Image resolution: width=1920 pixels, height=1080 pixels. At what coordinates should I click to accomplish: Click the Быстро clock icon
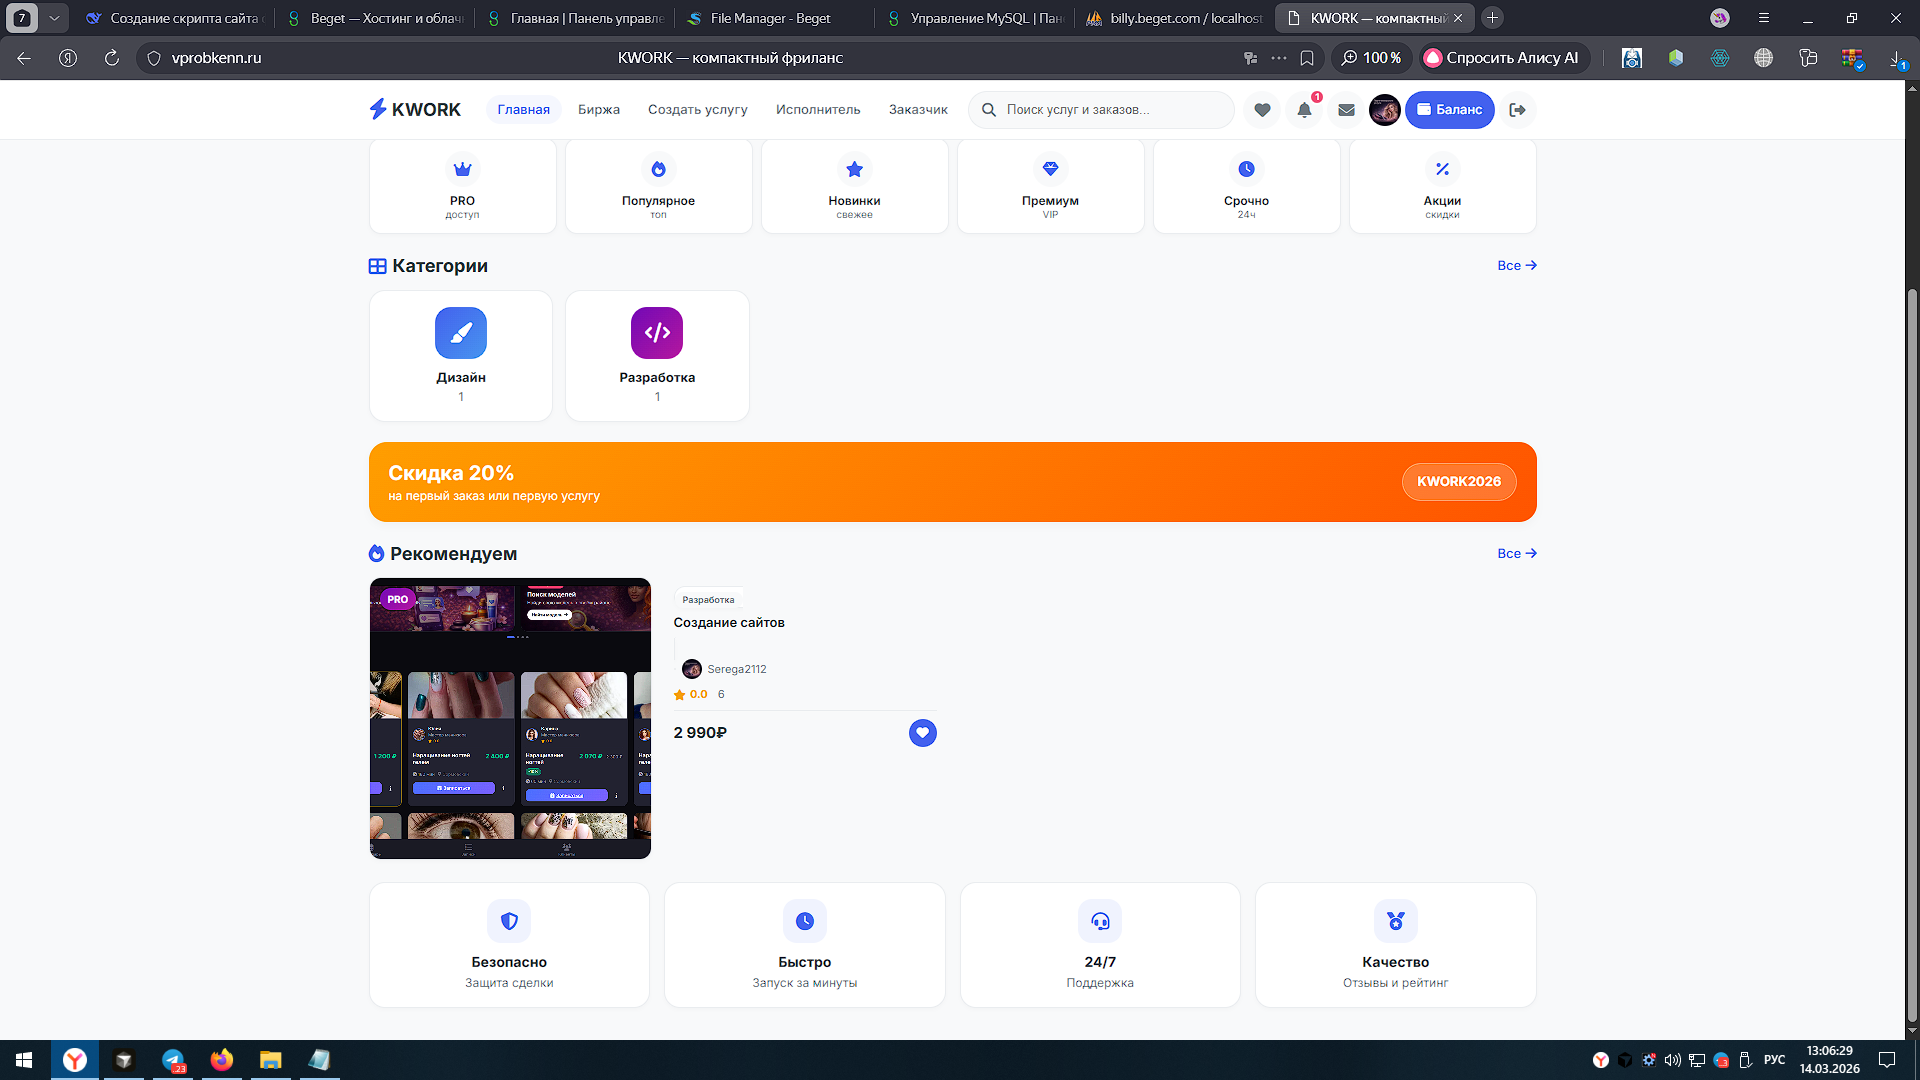click(x=805, y=921)
